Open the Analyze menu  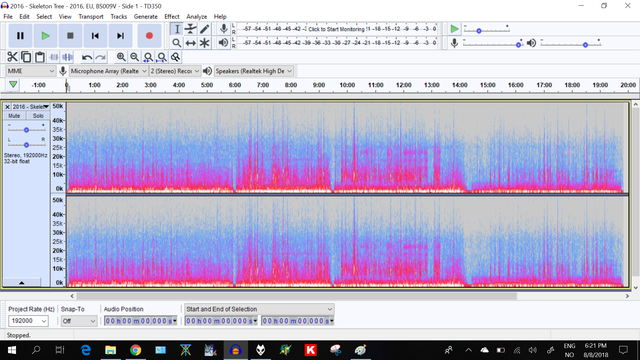pos(196,17)
